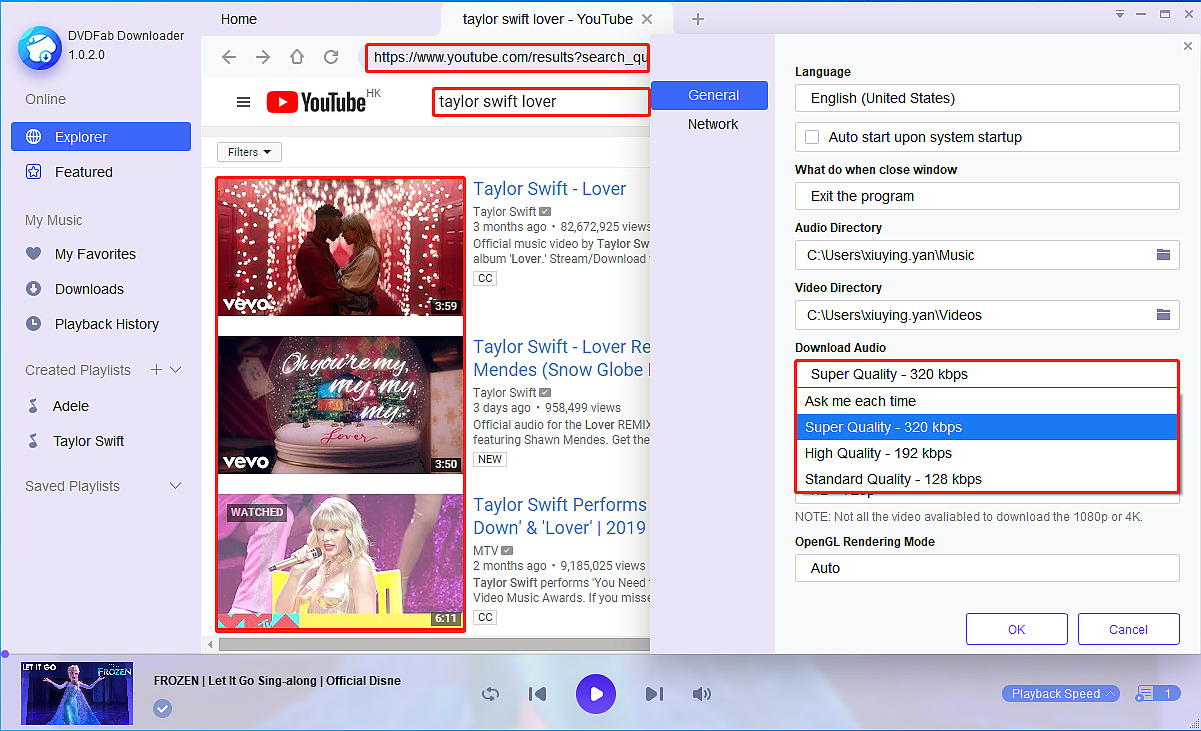Choose High Quality - 192 kbps option
This screenshot has height=731, width=1201.
pos(987,453)
